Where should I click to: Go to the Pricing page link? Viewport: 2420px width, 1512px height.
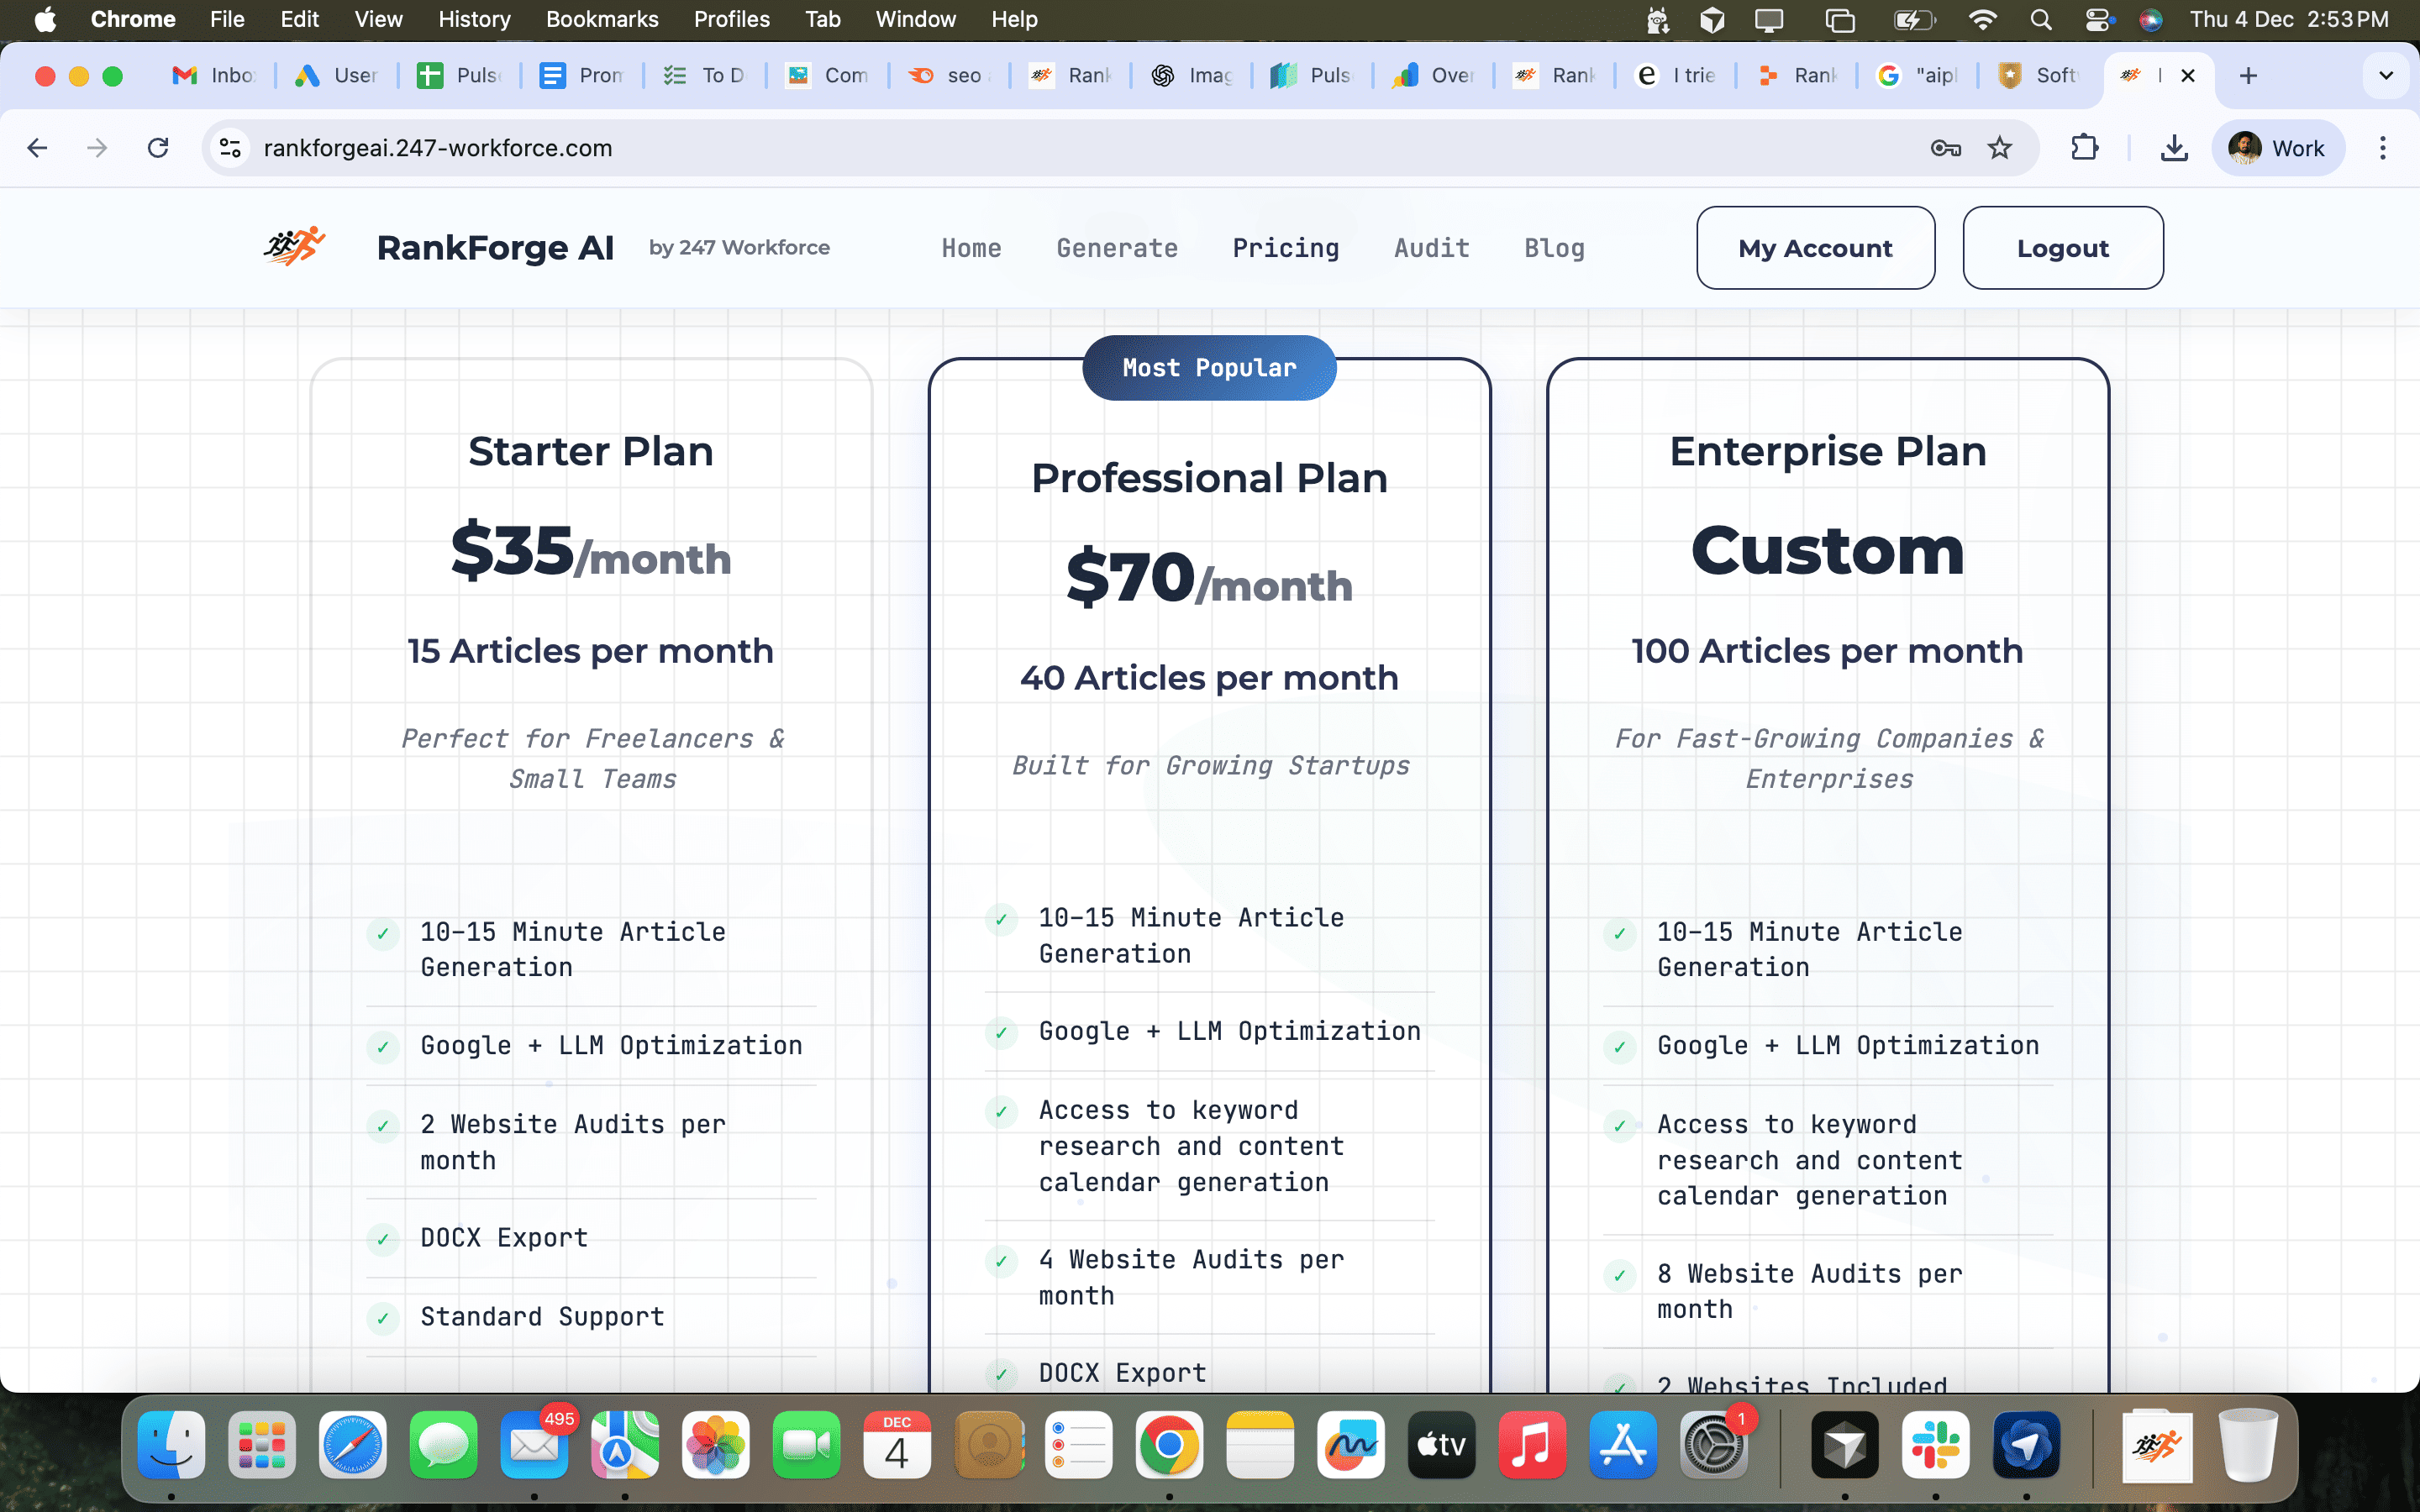(1286, 248)
